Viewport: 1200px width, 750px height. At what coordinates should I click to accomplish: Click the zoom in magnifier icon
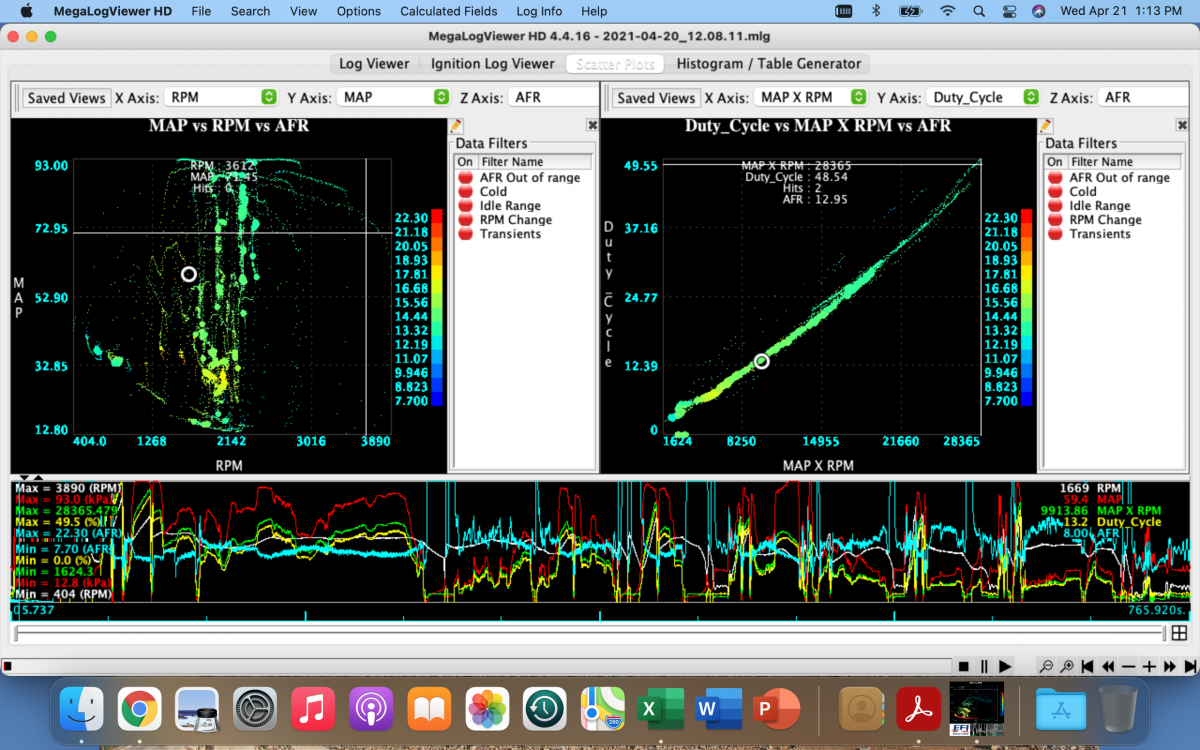[x=1067, y=666]
